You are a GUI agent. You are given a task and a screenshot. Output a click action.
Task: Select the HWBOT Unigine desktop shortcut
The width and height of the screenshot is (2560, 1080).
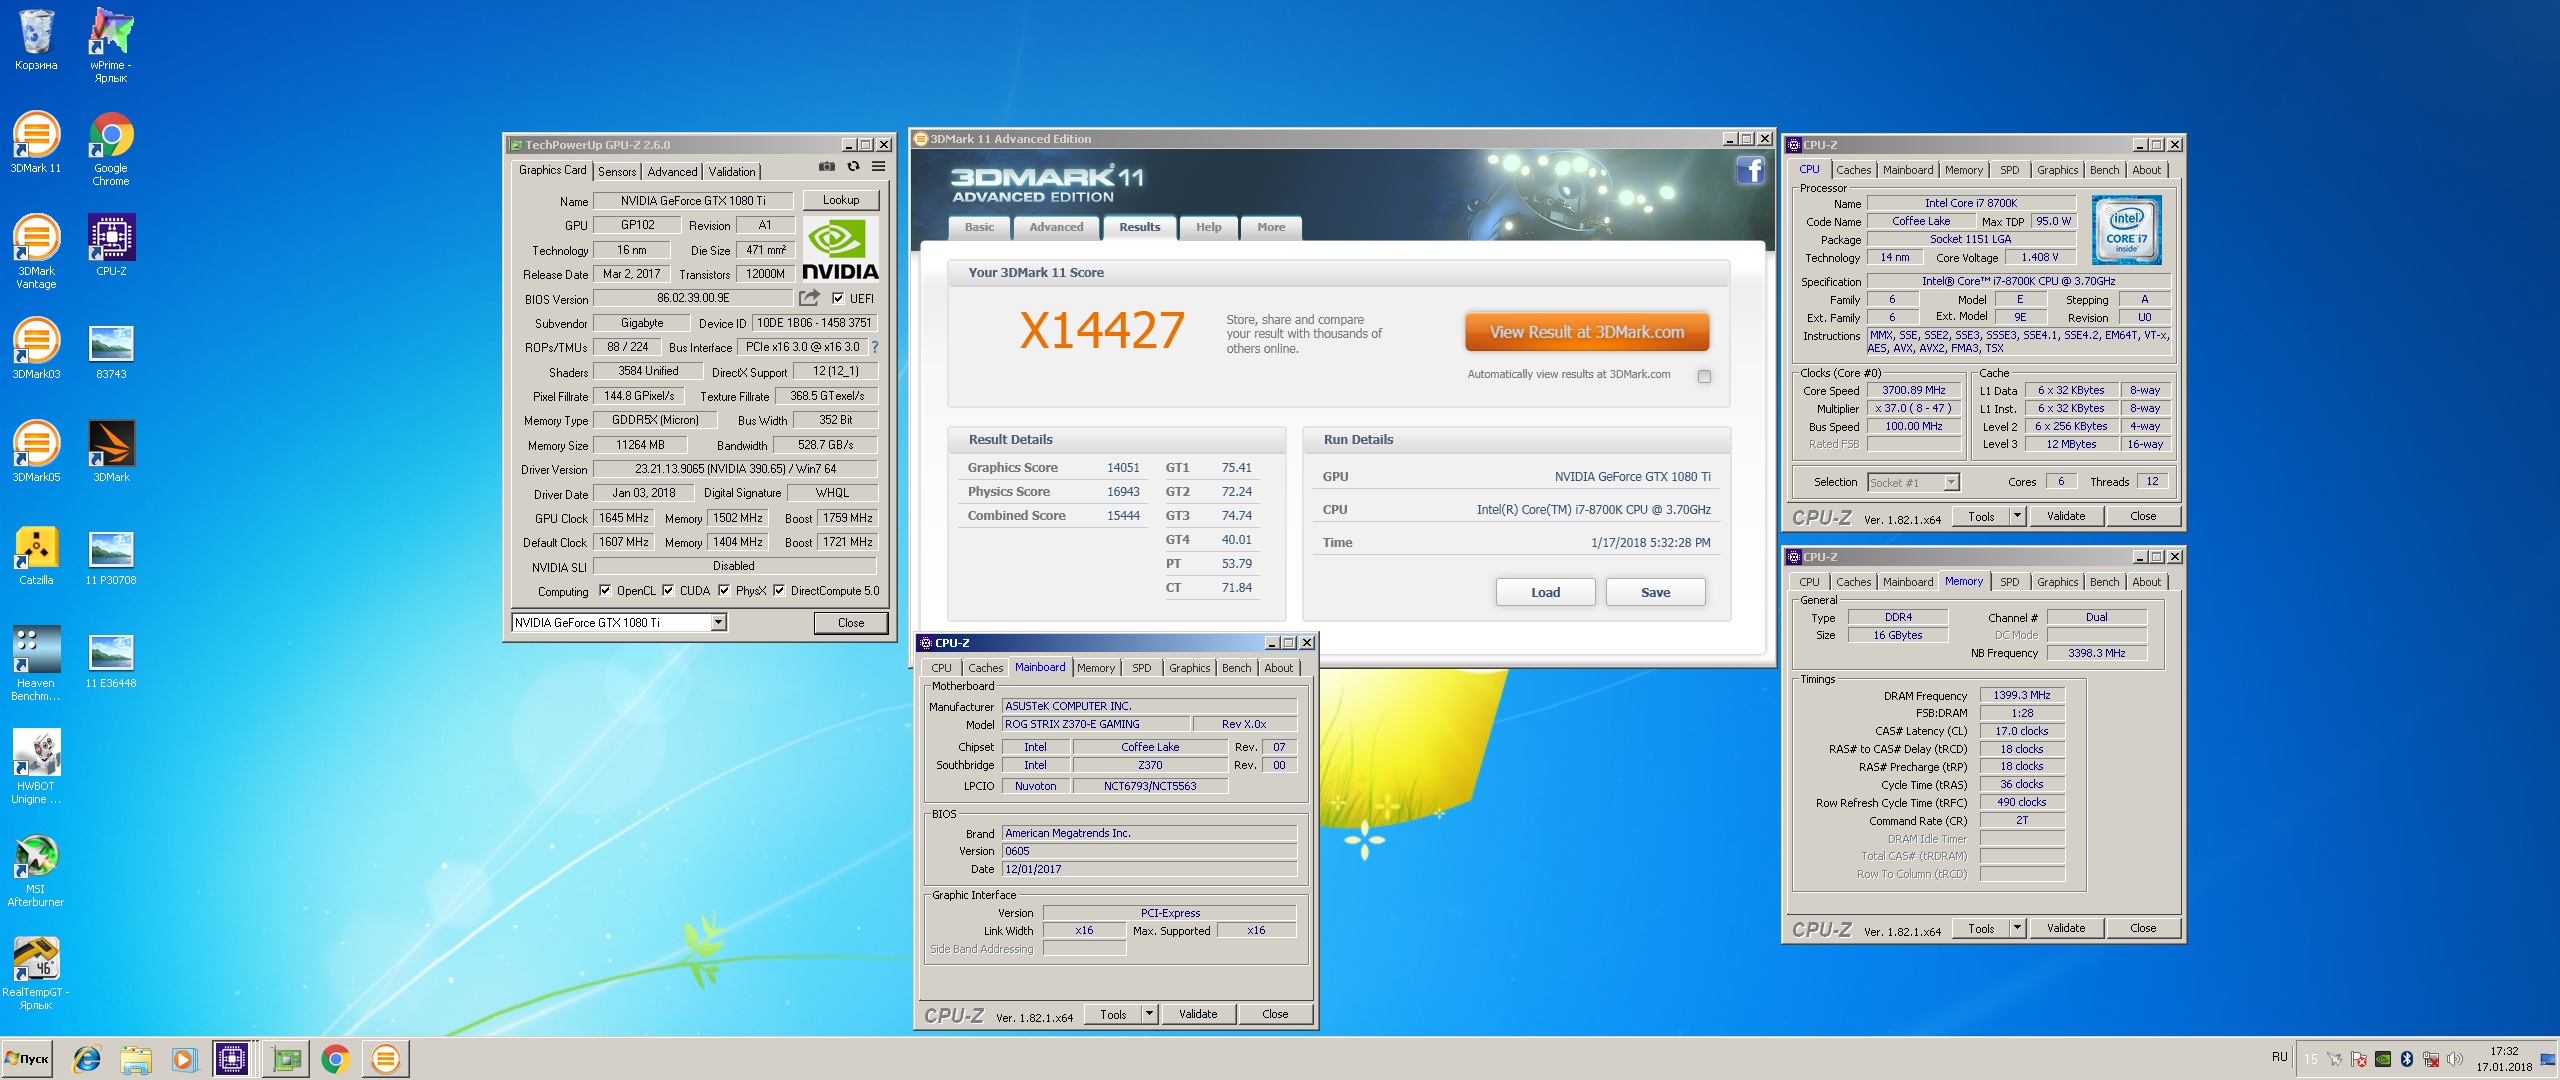(36, 767)
